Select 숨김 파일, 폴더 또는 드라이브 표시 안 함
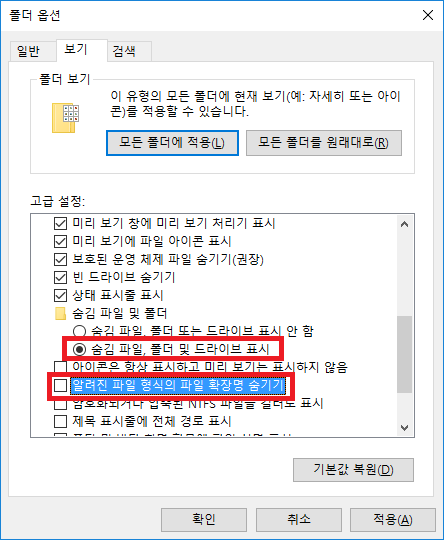Screen dimensions: 444x540 pos(79,331)
